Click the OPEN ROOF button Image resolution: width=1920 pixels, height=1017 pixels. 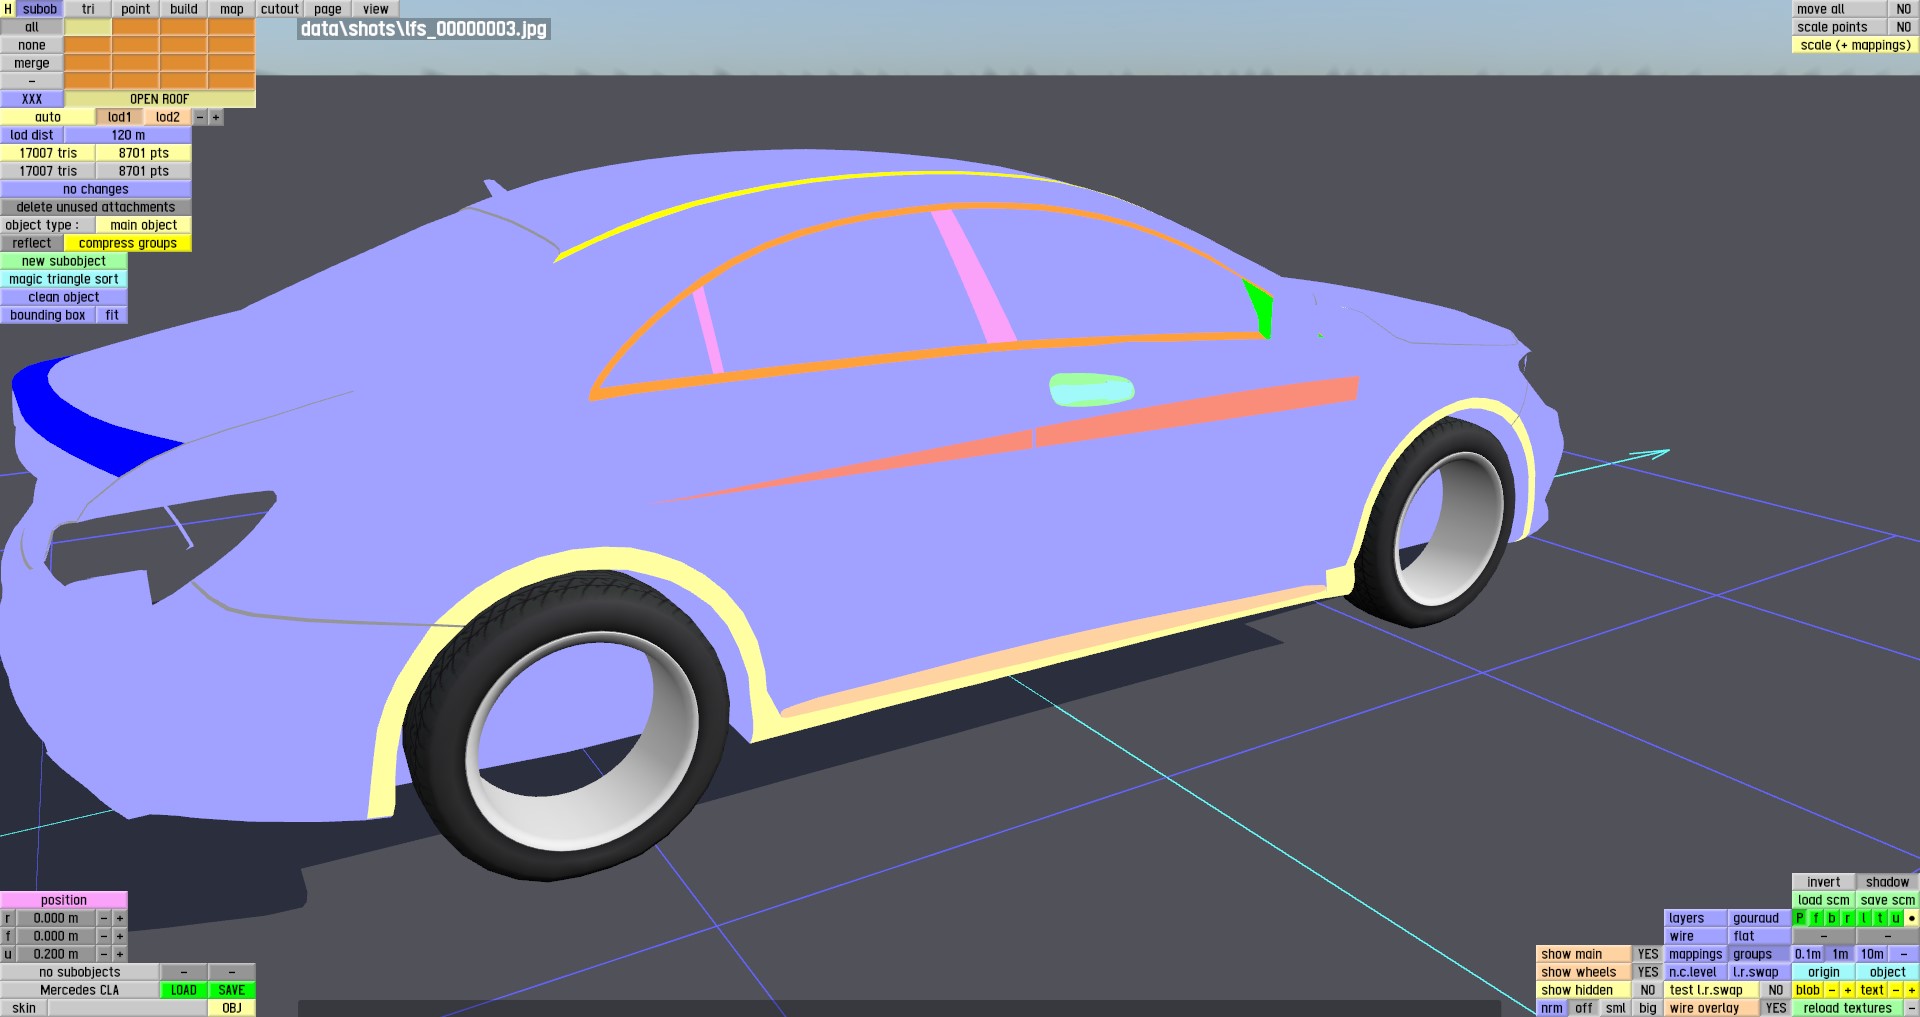[160, 99]
